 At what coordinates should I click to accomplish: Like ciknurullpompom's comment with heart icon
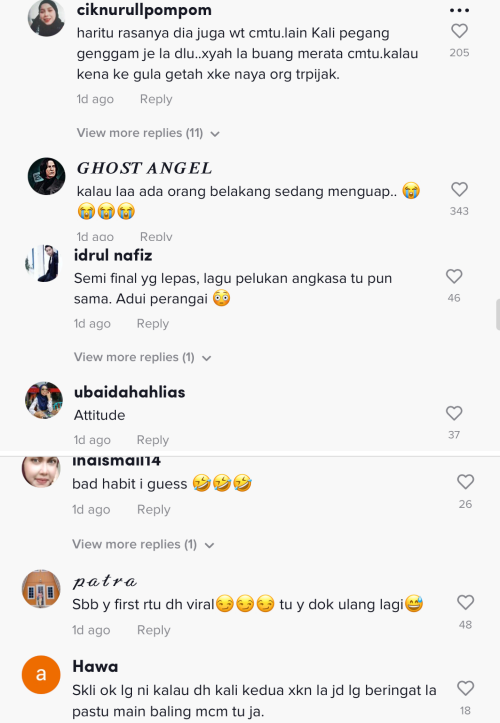459,31
